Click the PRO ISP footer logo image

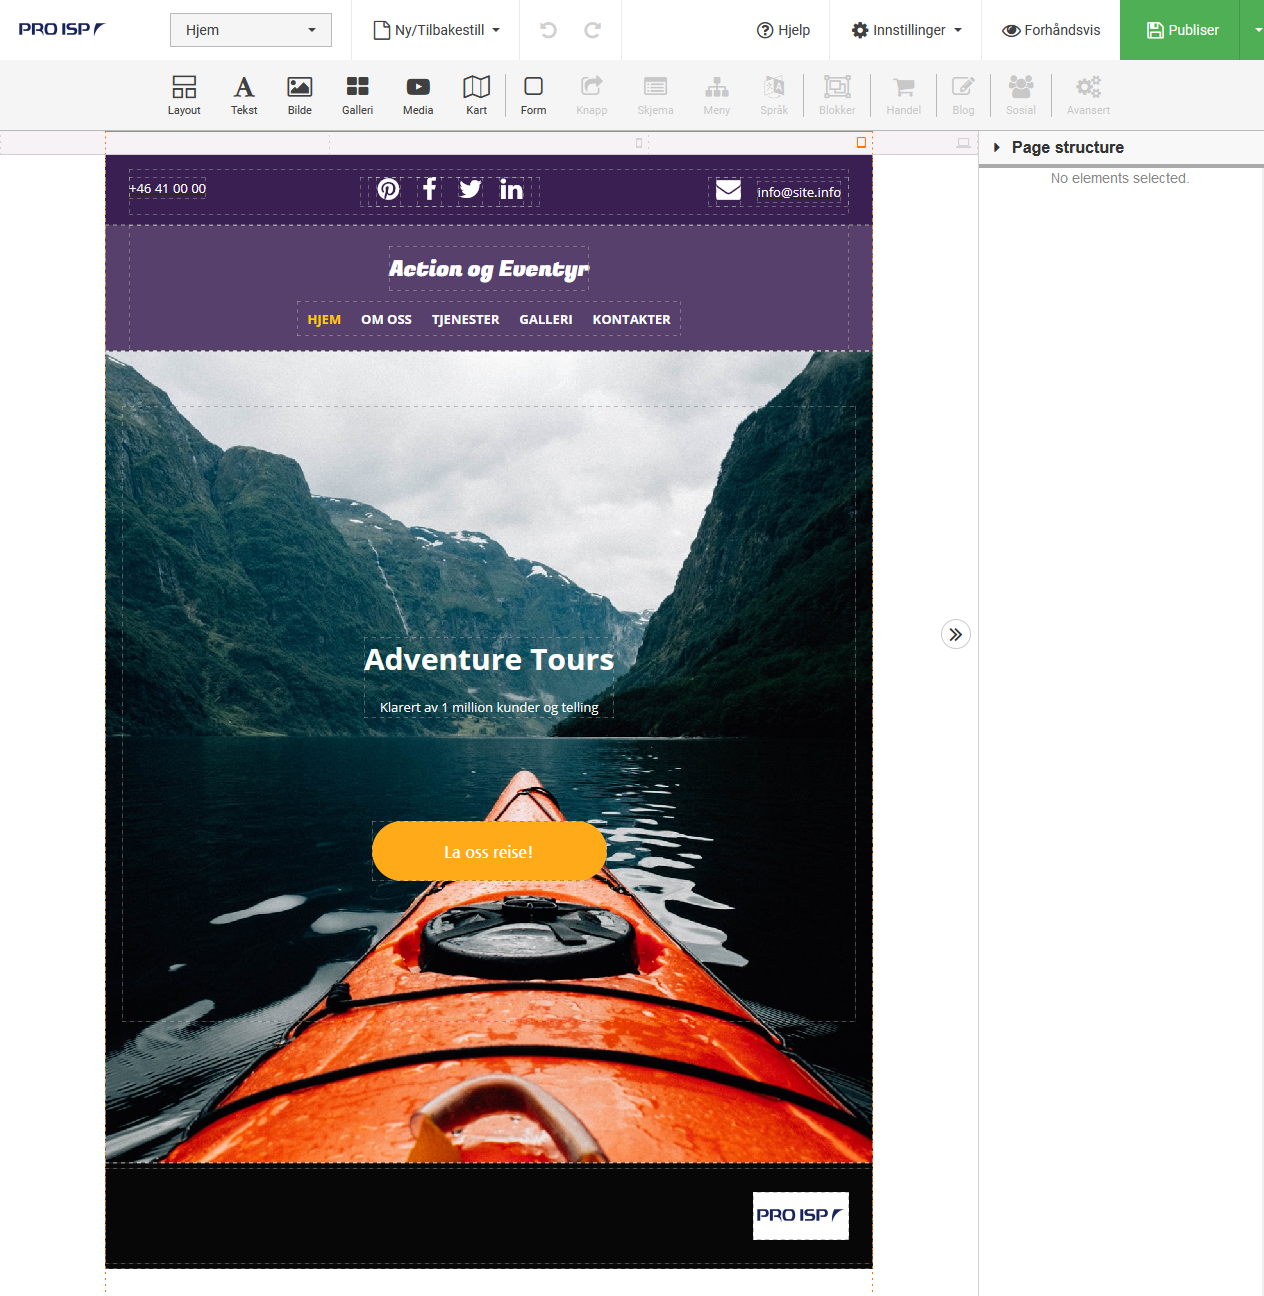(x=801, y=1215)
